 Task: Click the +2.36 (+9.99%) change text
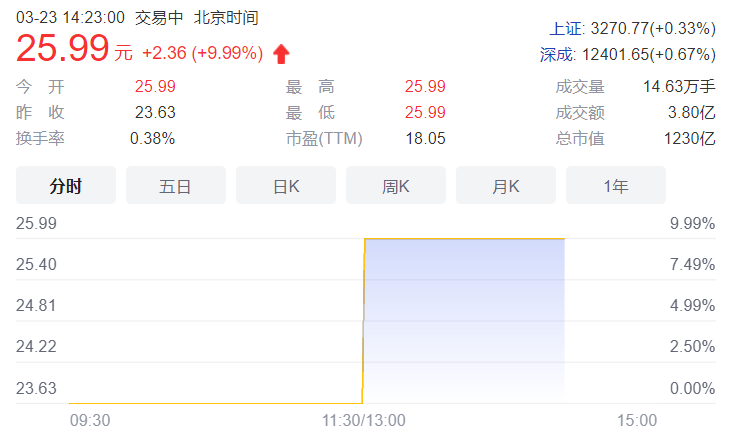click(203, 53)
